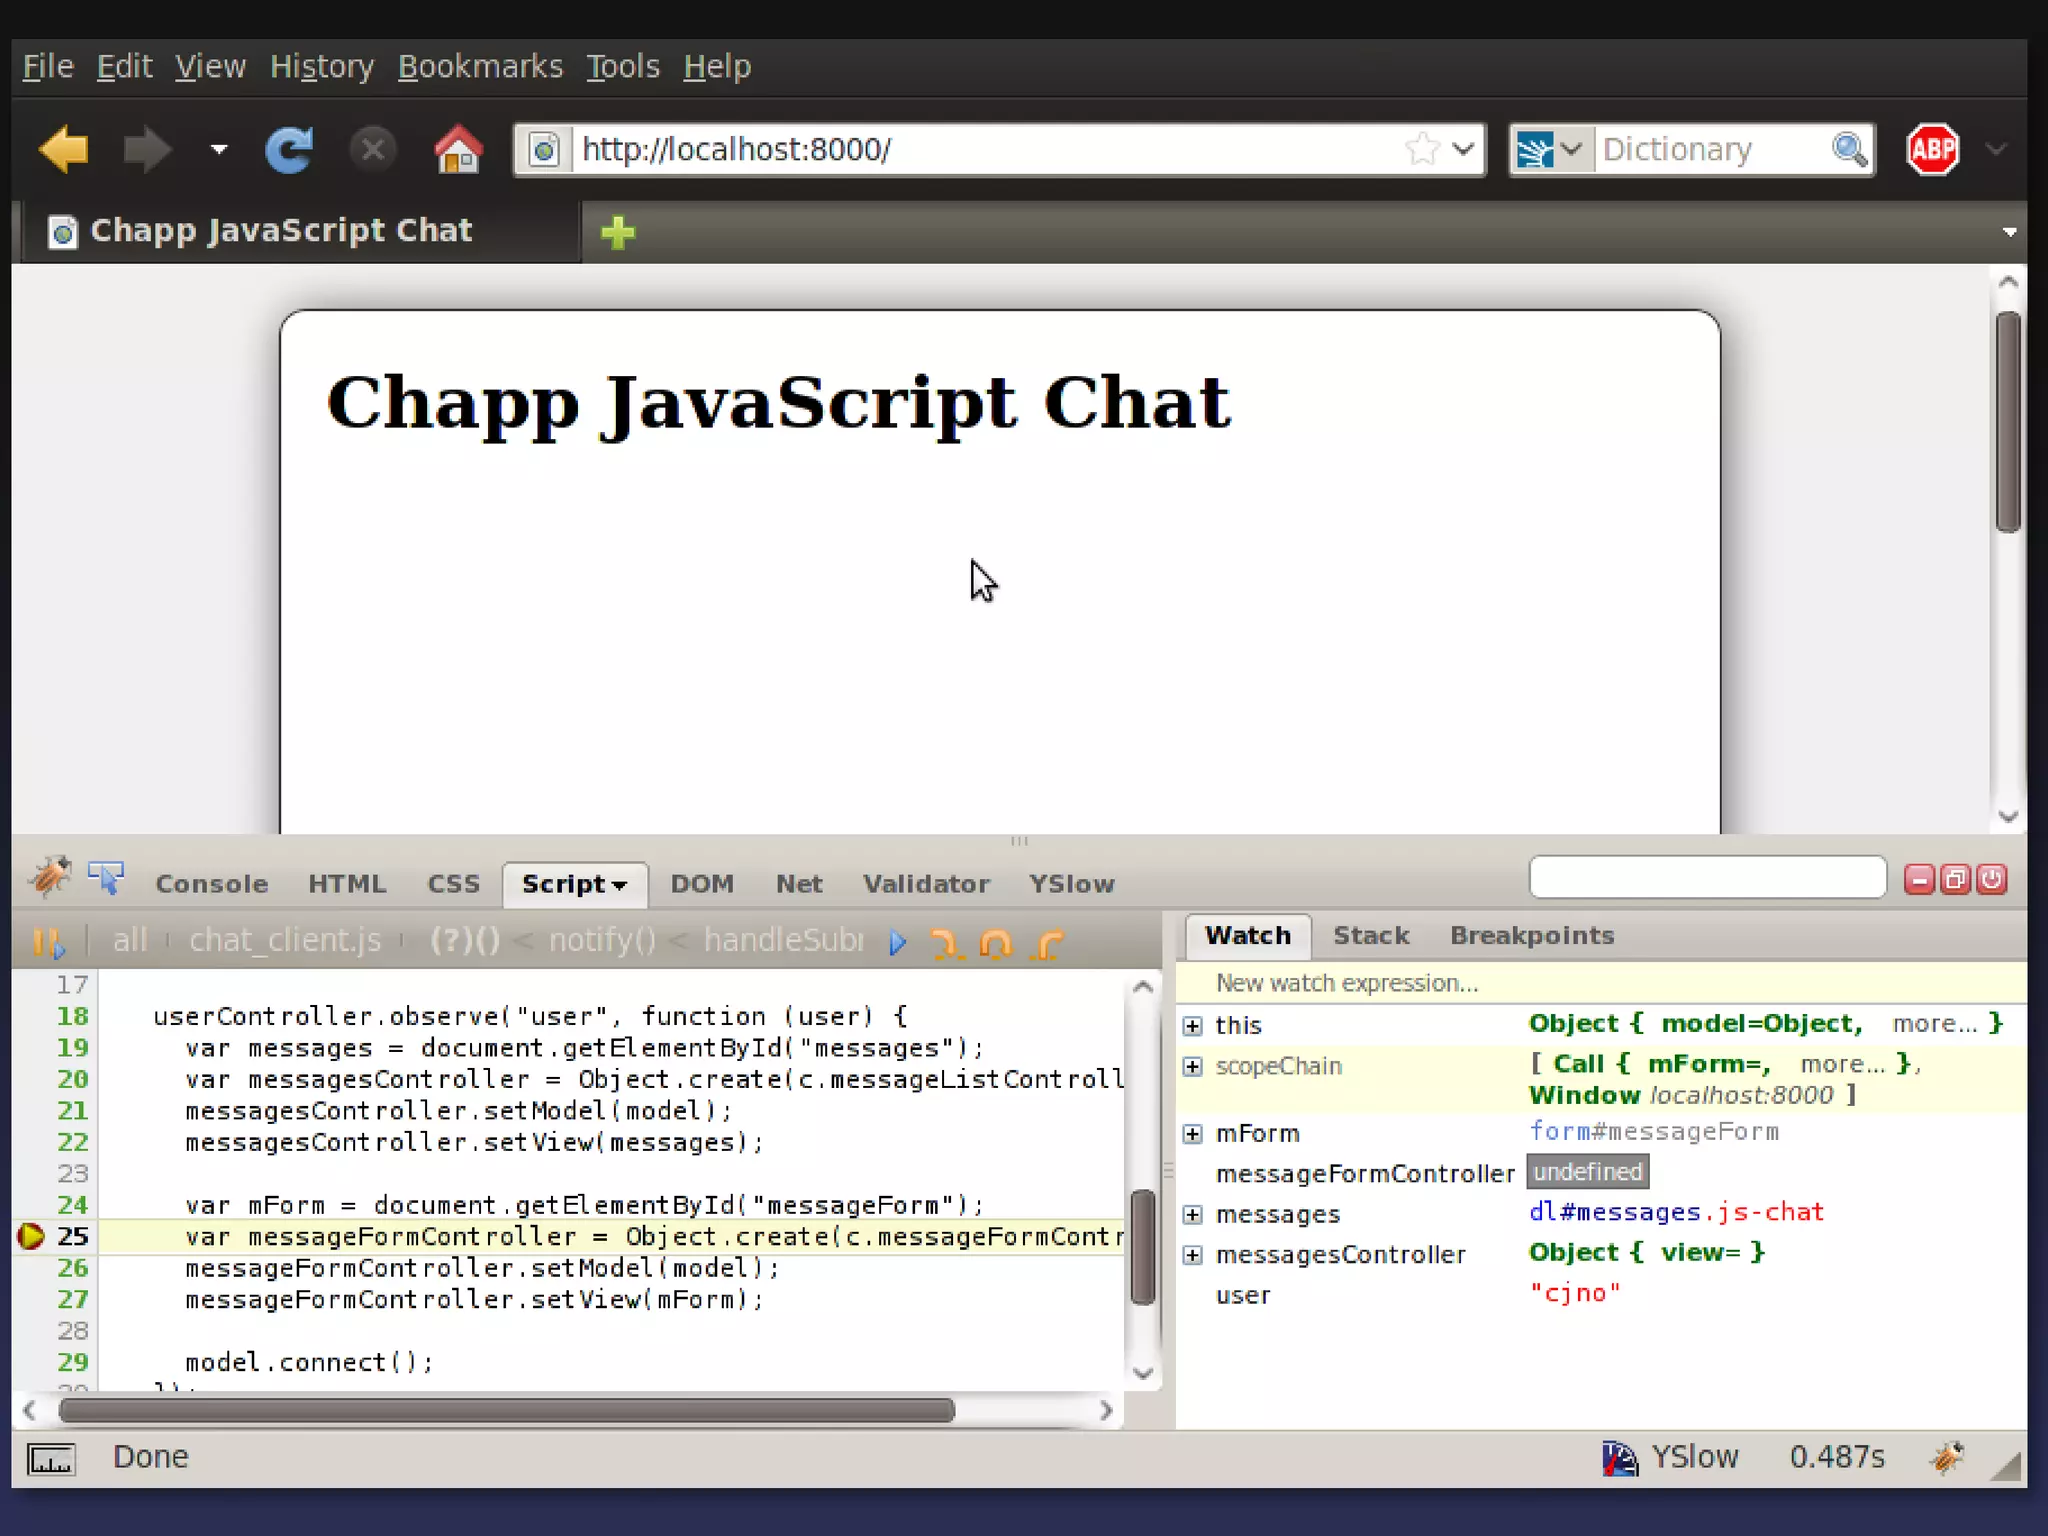Bookmark page with the star icon
Image resolution: width=2048 pixels, height=1536 pixels.
click(1420, 150)
